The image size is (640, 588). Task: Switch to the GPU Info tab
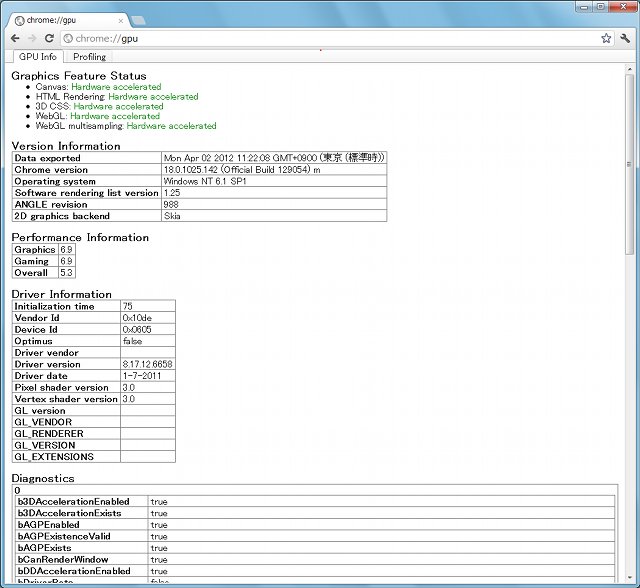pos(38,57)
